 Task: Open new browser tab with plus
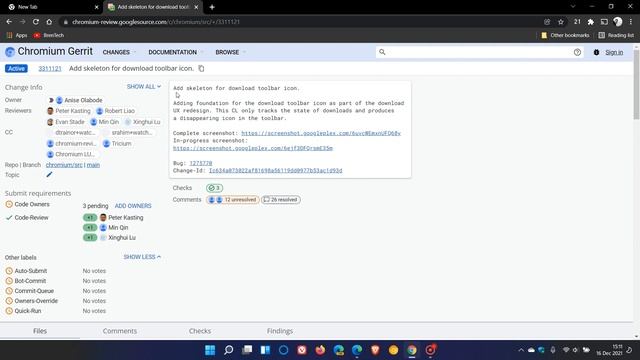pyautogui.click(x=212, y=7)
